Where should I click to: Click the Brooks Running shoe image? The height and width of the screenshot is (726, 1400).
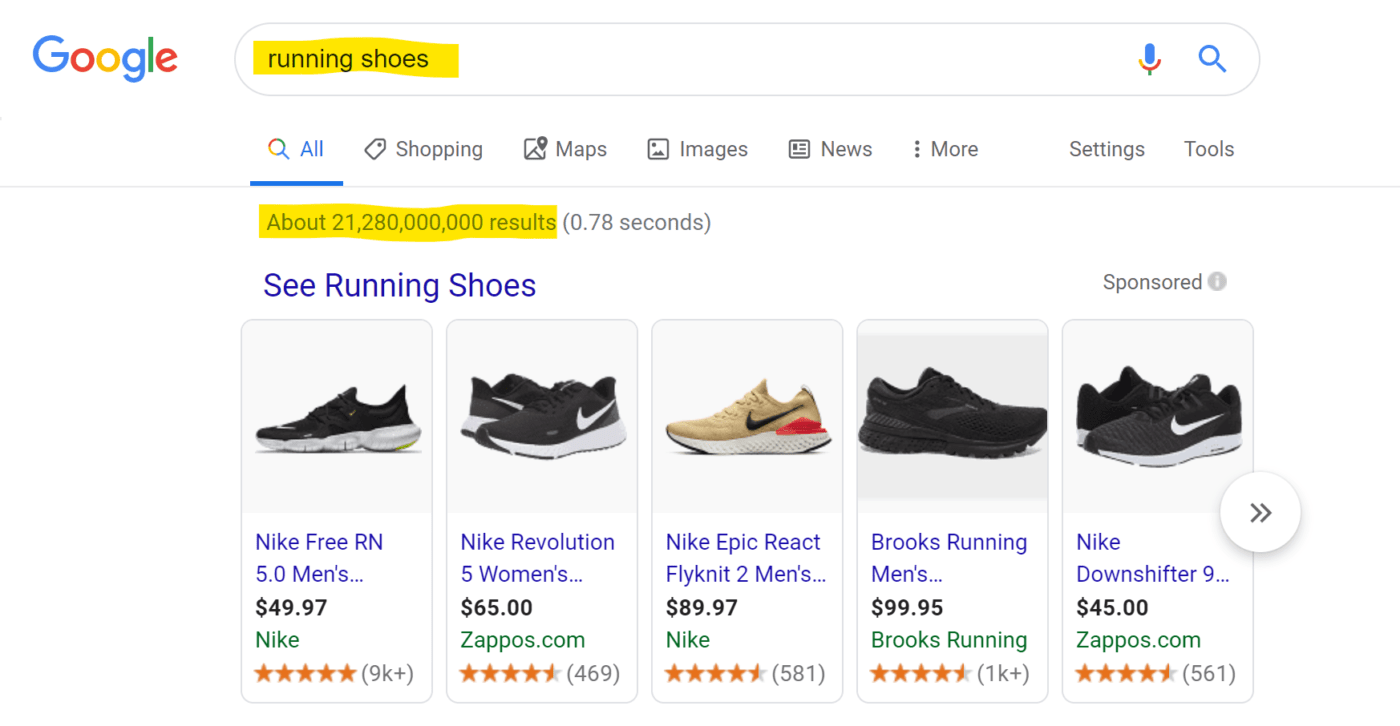[x=952, y=417]
